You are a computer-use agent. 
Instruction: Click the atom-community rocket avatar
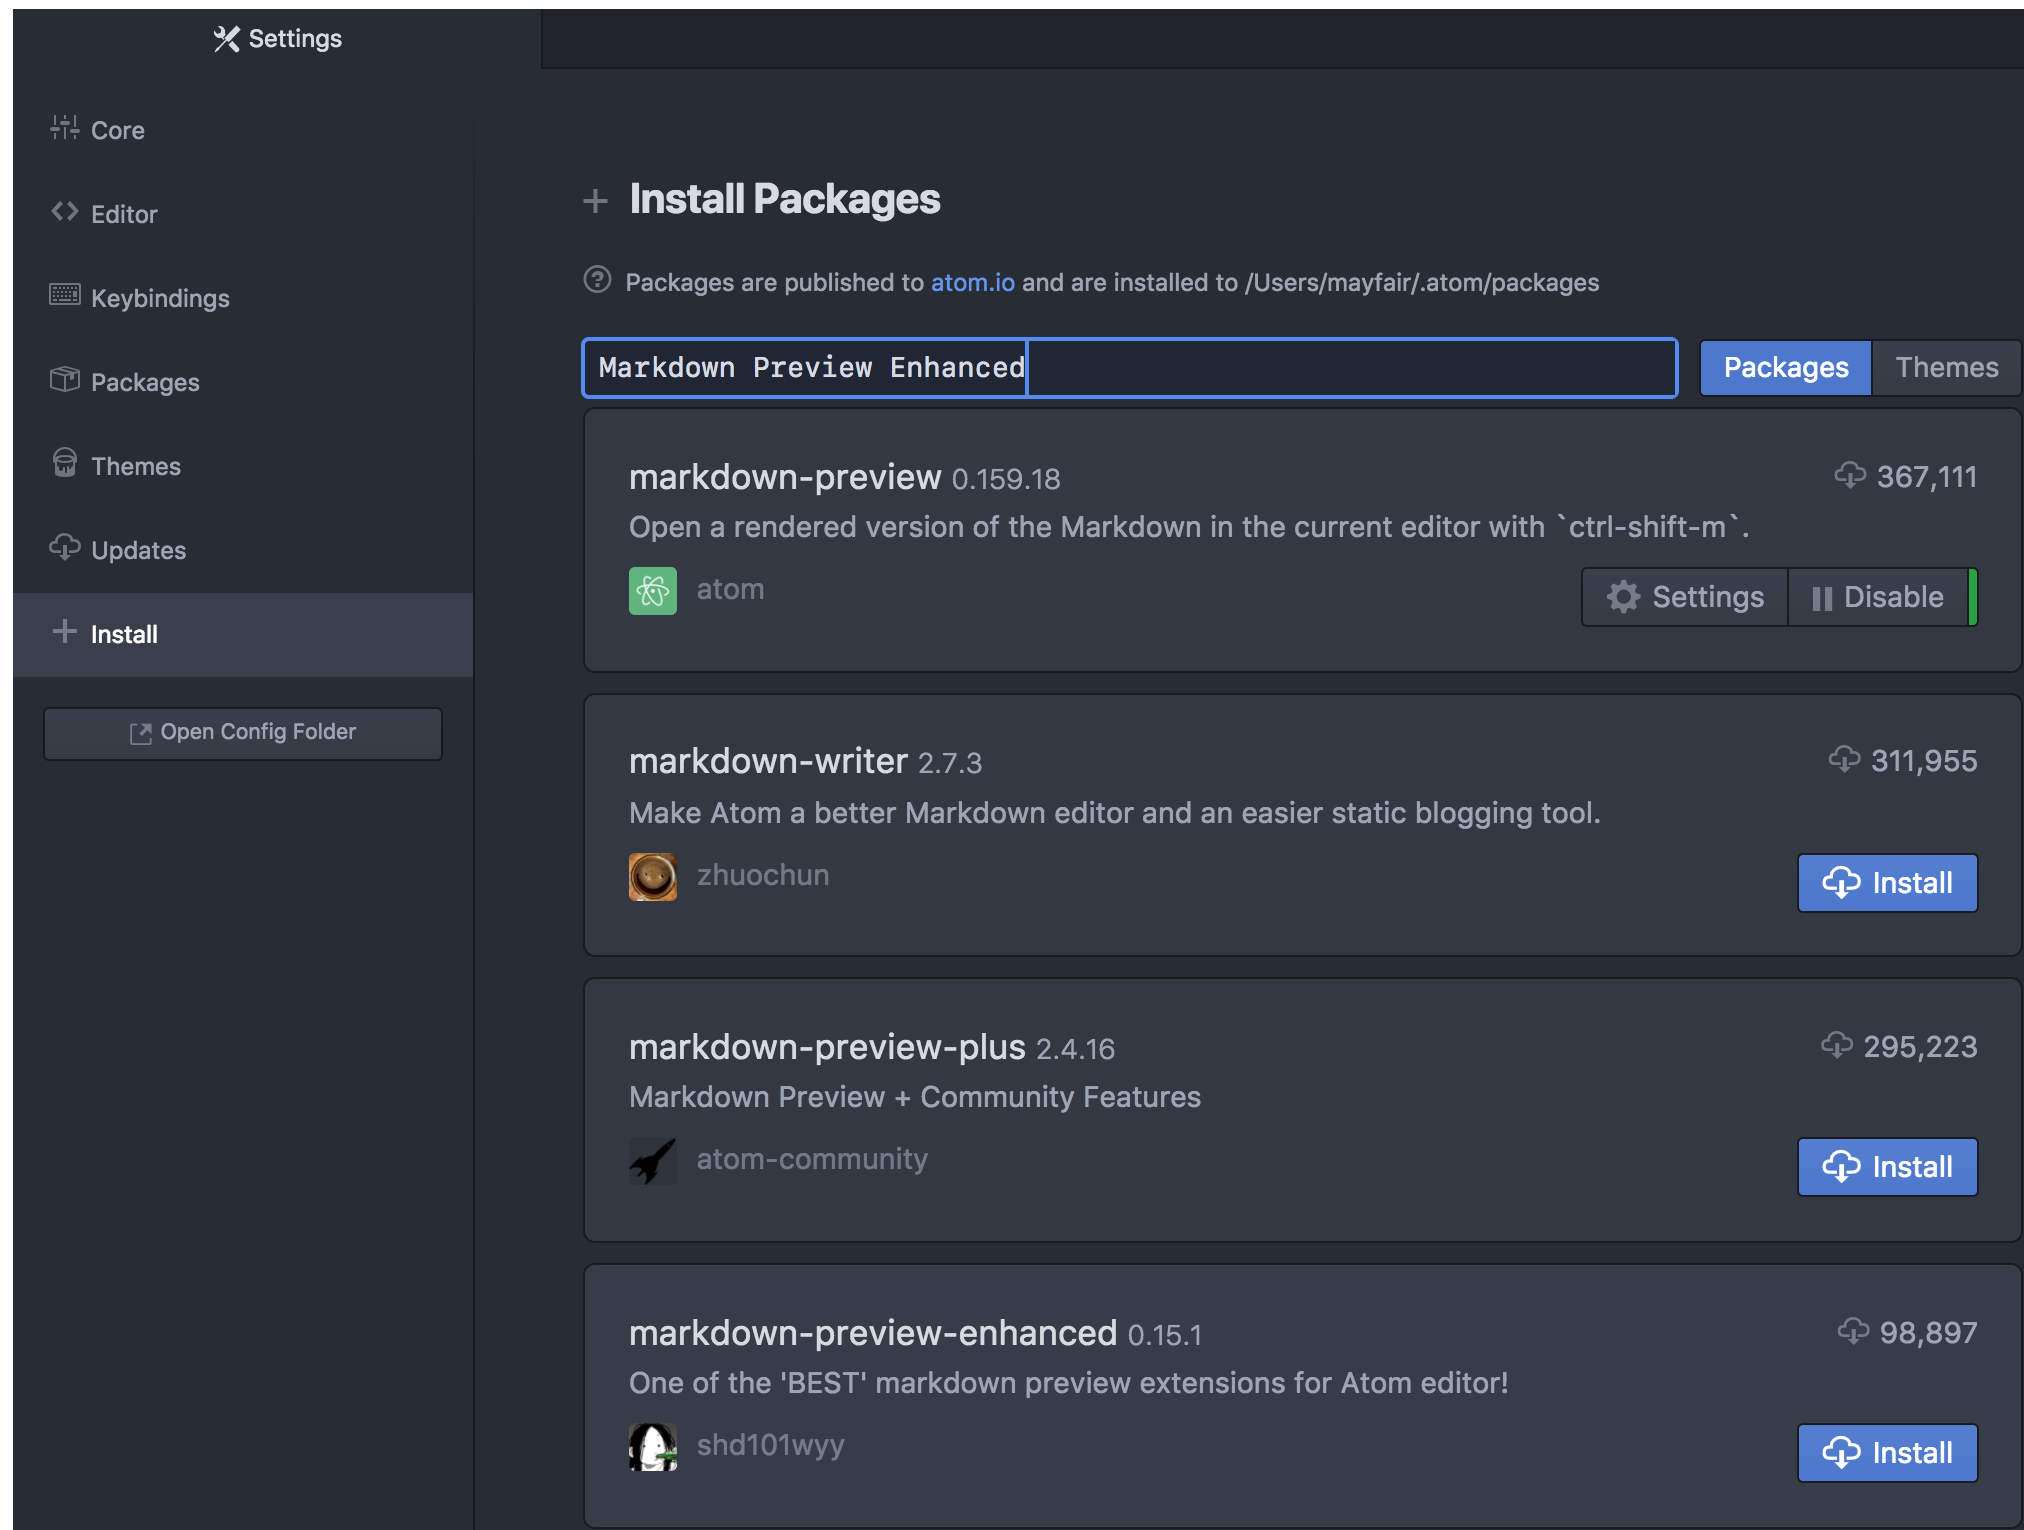652,1160
